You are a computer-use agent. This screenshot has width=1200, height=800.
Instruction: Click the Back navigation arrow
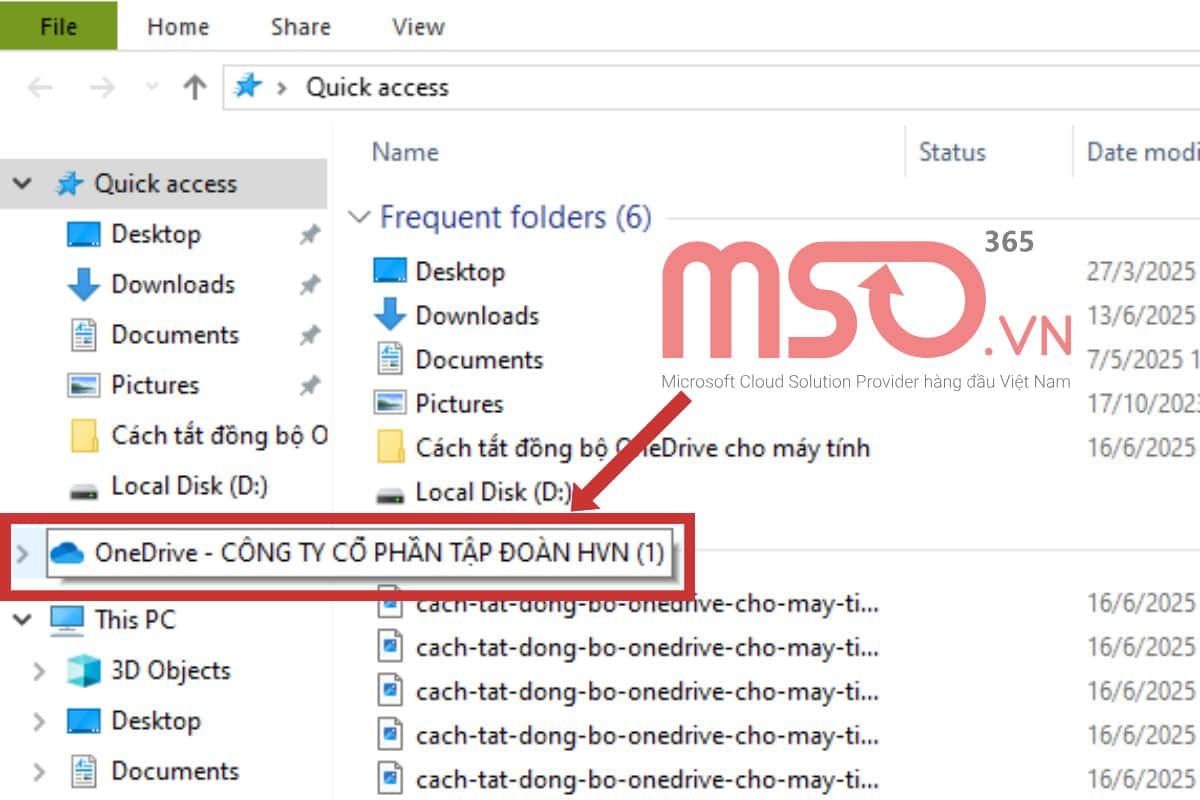point(39,88)
